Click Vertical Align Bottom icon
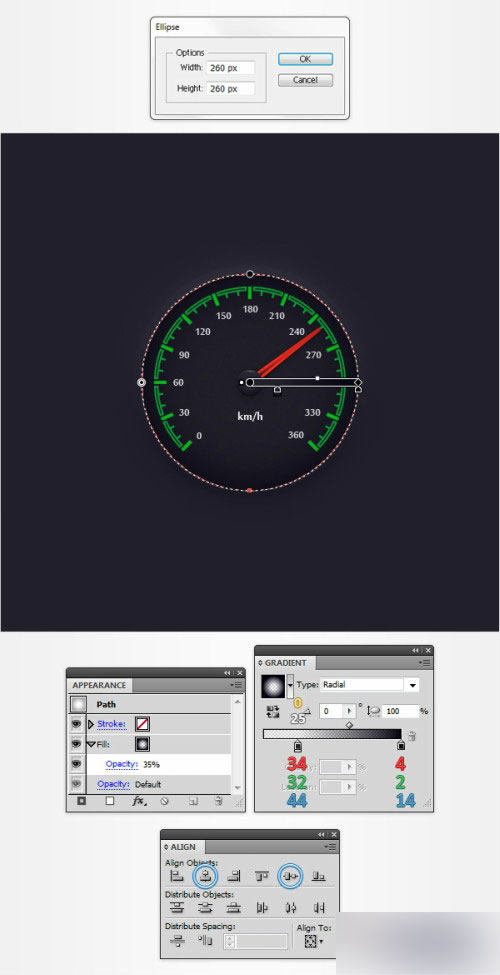Viewport: 500px width, 975px height. (x=319, y=876)
